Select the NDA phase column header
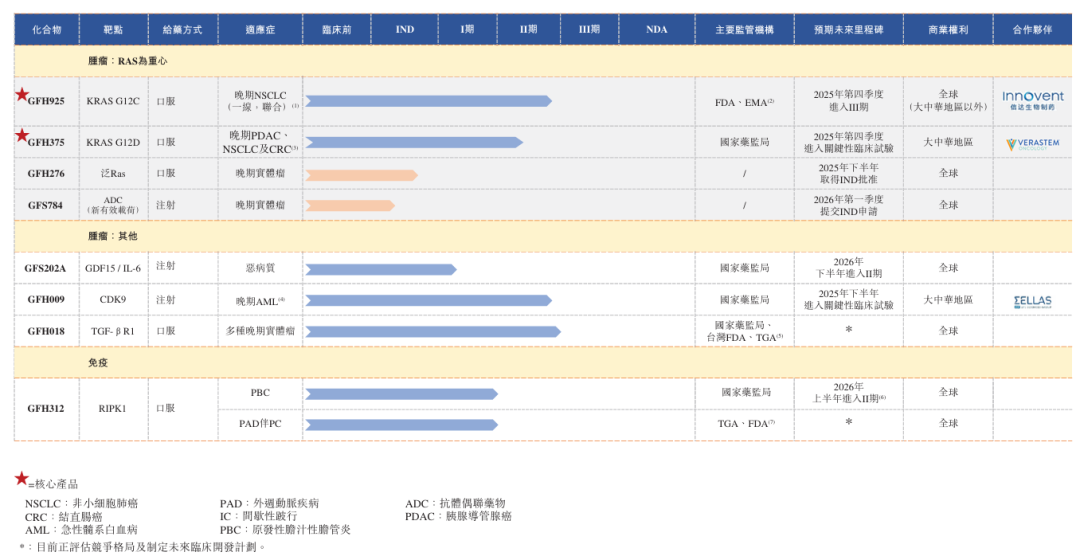 [656, 30]
